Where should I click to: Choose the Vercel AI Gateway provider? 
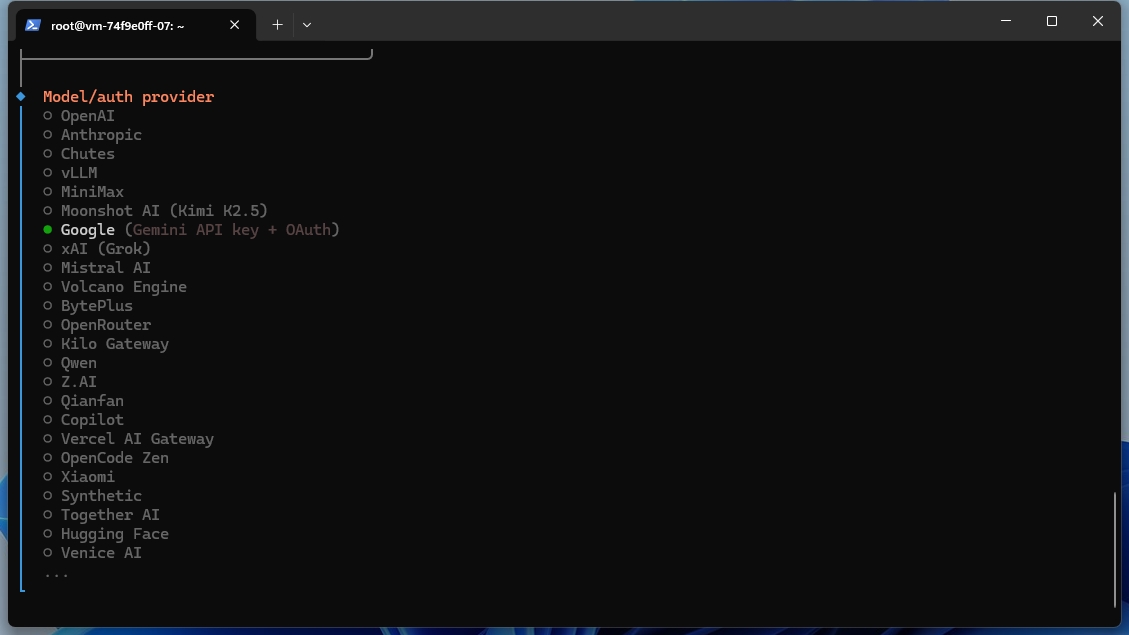pos(137,438)
